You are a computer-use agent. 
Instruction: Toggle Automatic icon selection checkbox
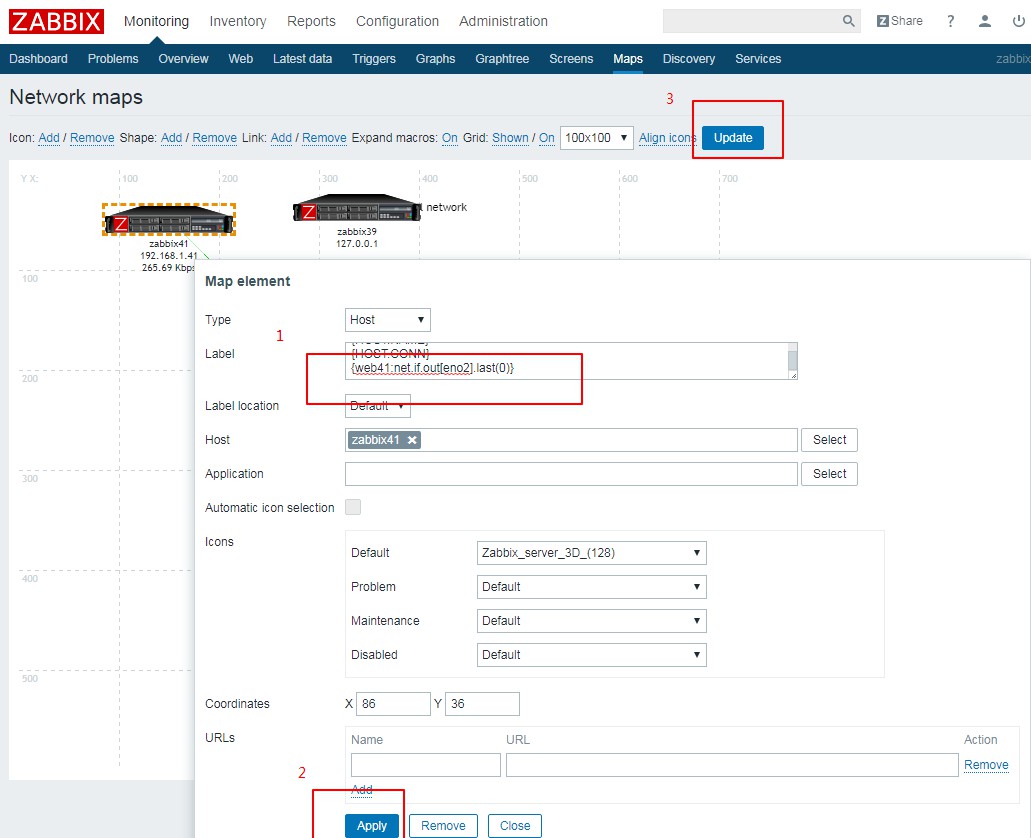point(353,507)
